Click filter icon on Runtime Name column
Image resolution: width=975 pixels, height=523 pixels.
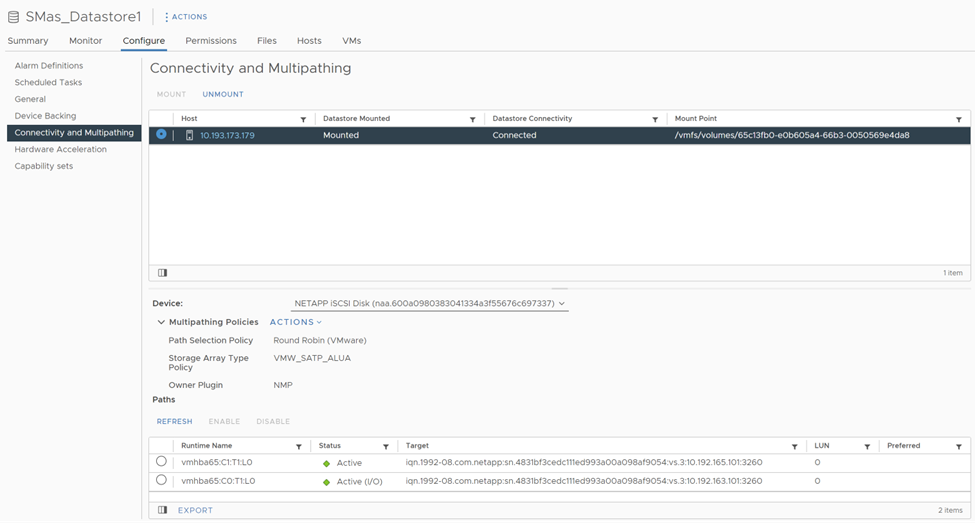[x=298, y=446]
